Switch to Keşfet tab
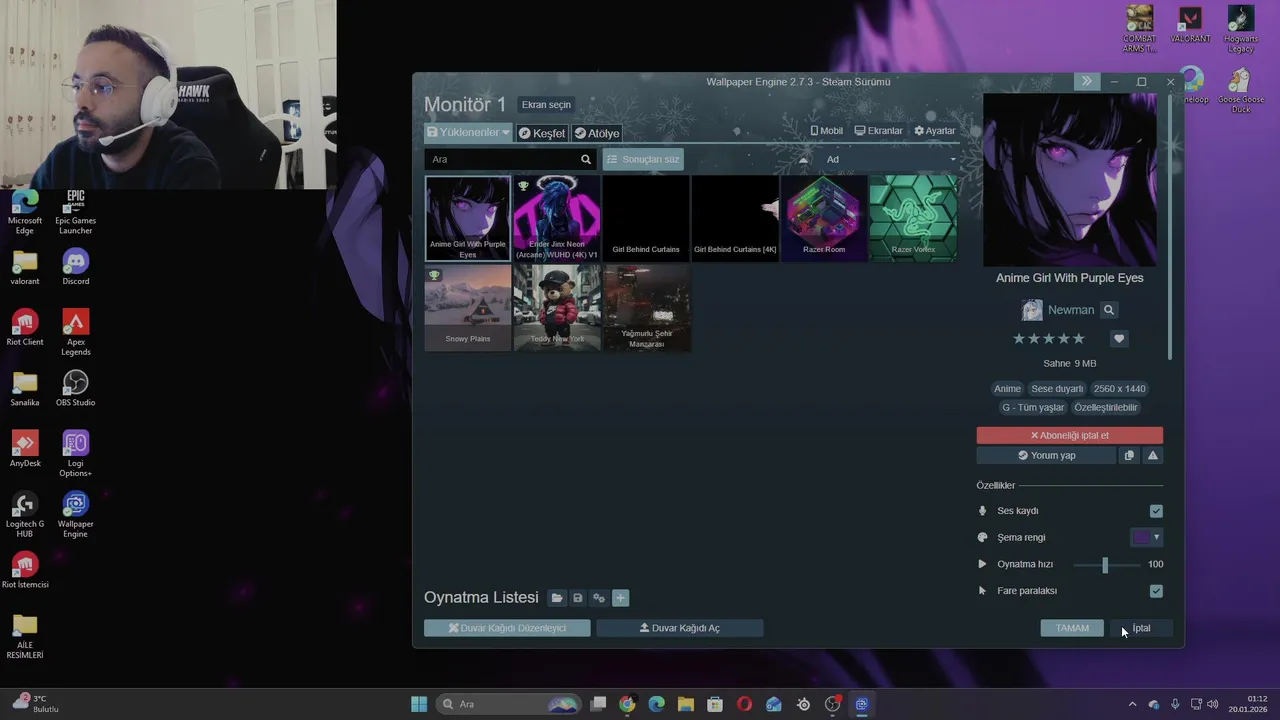Viewport: 1280px width, 720px height. (542, 133)
